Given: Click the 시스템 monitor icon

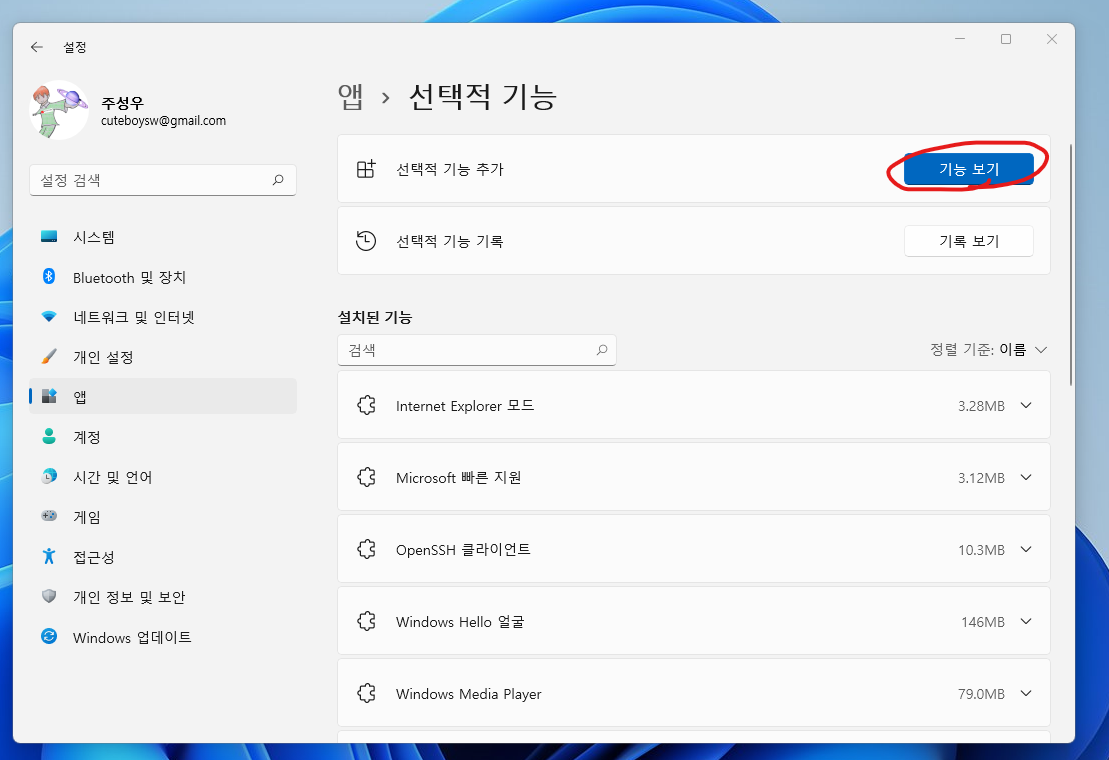Looking at the screenshot, I should pyautogui.click(x=49, y=237).
